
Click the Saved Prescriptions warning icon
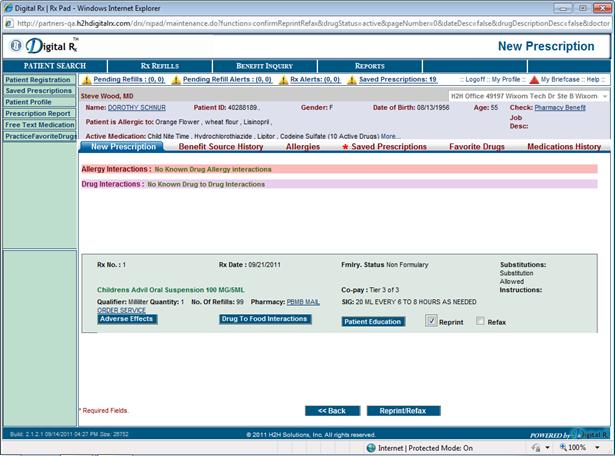pos(351,80)
